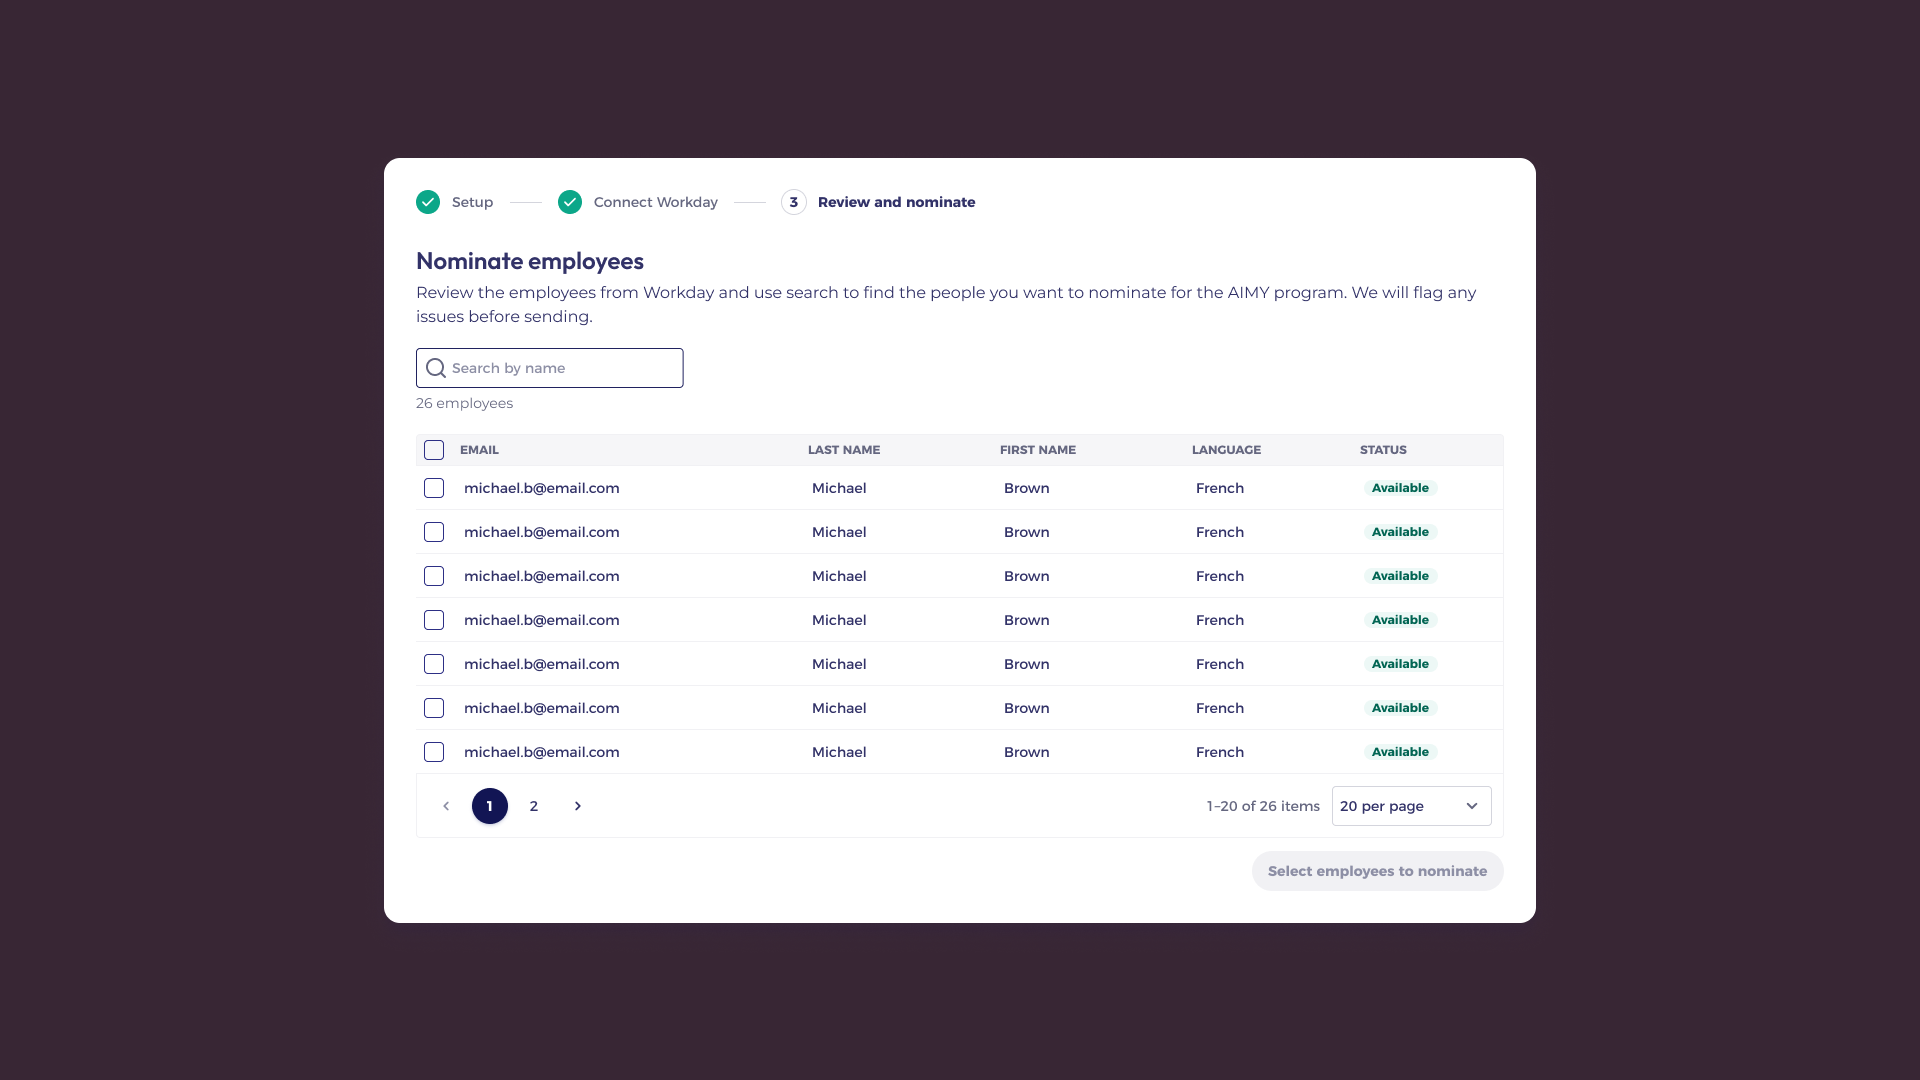
Task: Open page 2 of the employee list
Action: [x=533, y=806]
